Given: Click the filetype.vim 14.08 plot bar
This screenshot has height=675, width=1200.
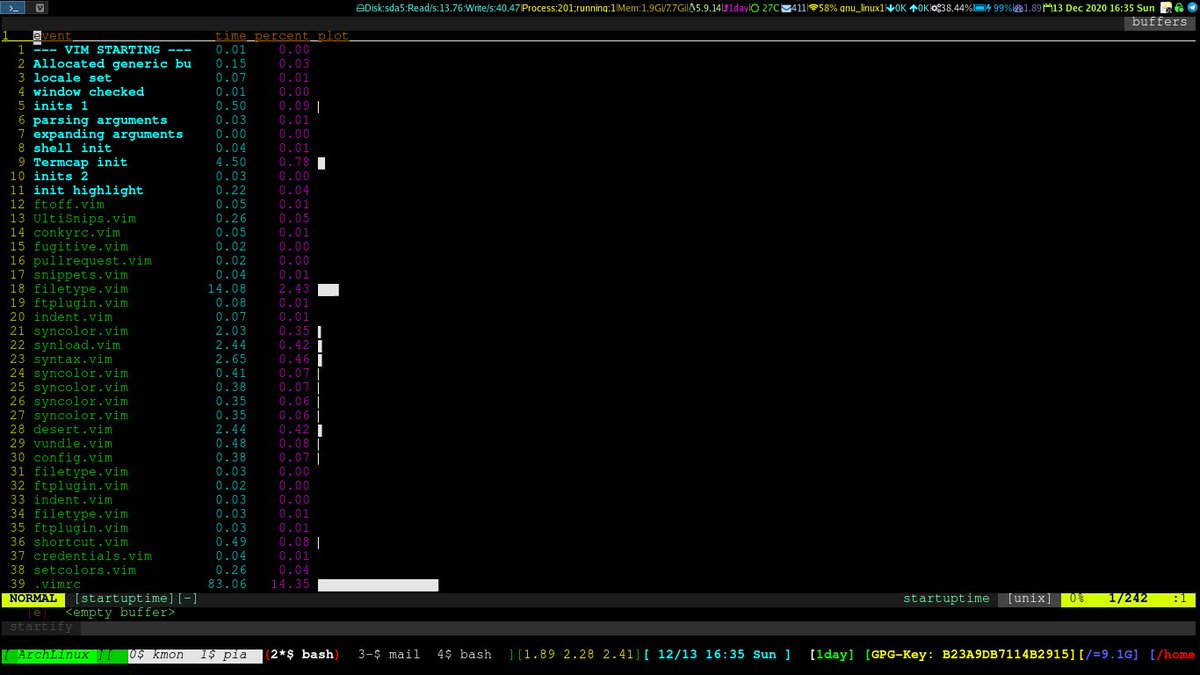Looking at the screenshot, I should 329,290.
